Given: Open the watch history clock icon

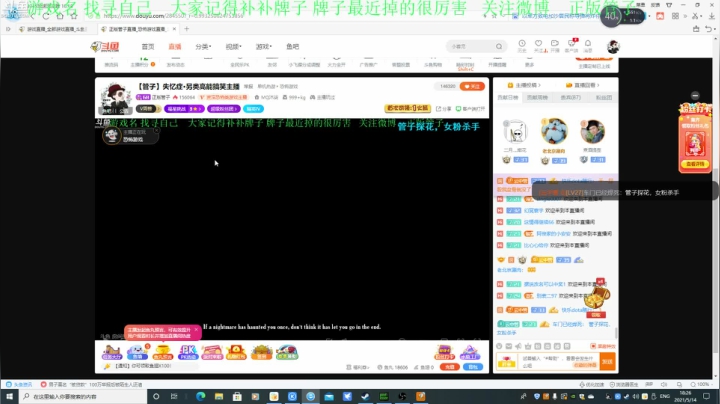Looking at the screenshot, I should [x=522, y=45].
